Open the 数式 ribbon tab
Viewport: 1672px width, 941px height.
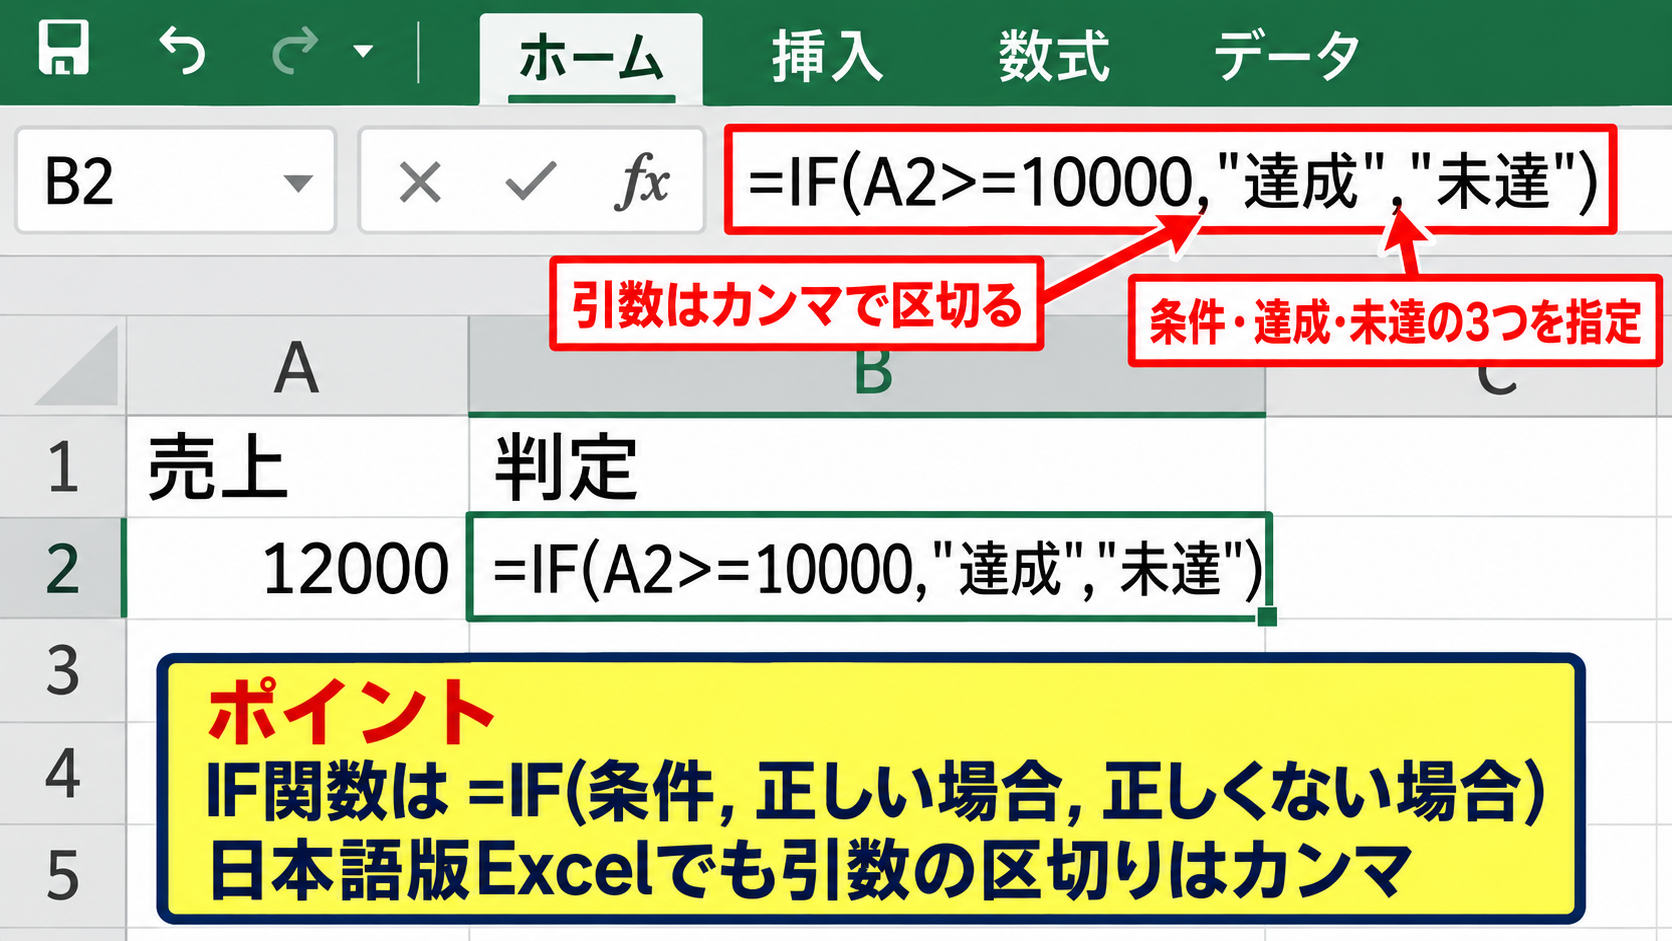pyautogui.click(x=1054, y=56)
